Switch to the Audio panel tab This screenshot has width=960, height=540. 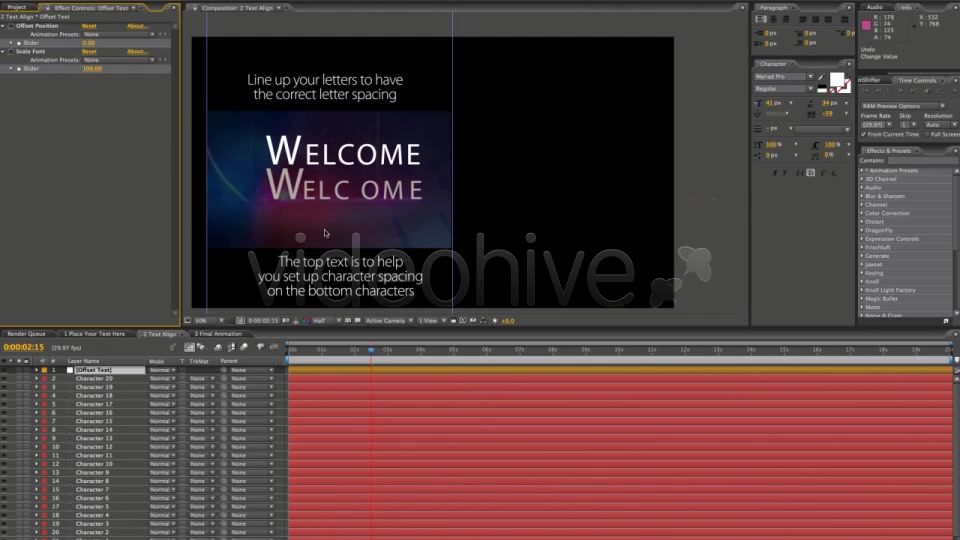pos(875,7)
